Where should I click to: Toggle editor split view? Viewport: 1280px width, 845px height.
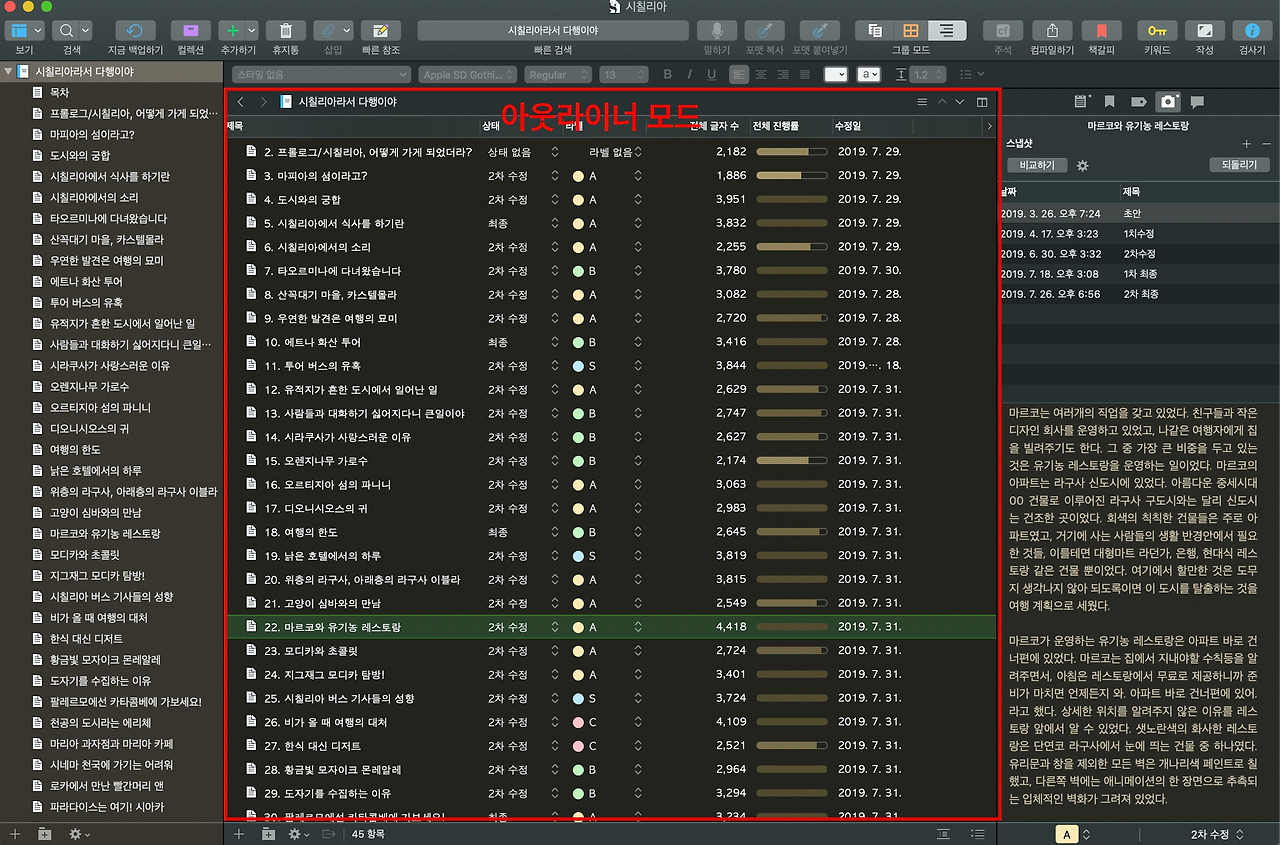pos(983,102)
